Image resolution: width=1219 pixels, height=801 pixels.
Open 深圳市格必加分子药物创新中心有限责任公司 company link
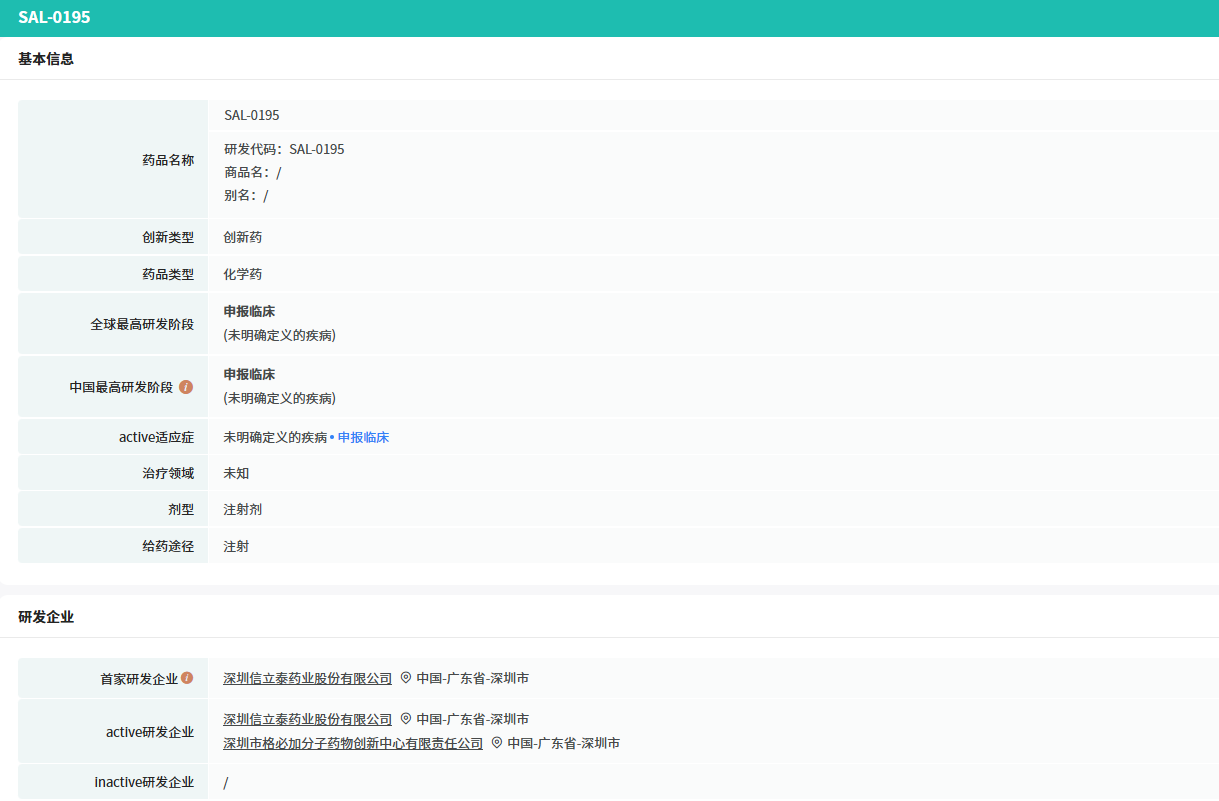tap(353, 743)
